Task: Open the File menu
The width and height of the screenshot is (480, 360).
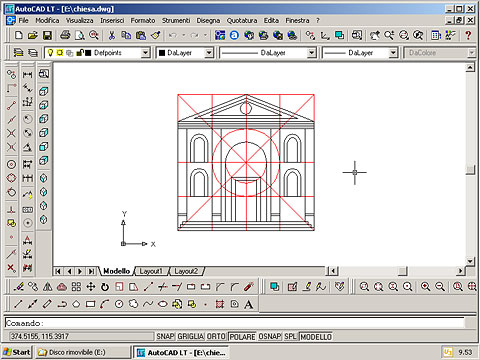Action: point(23,21)
